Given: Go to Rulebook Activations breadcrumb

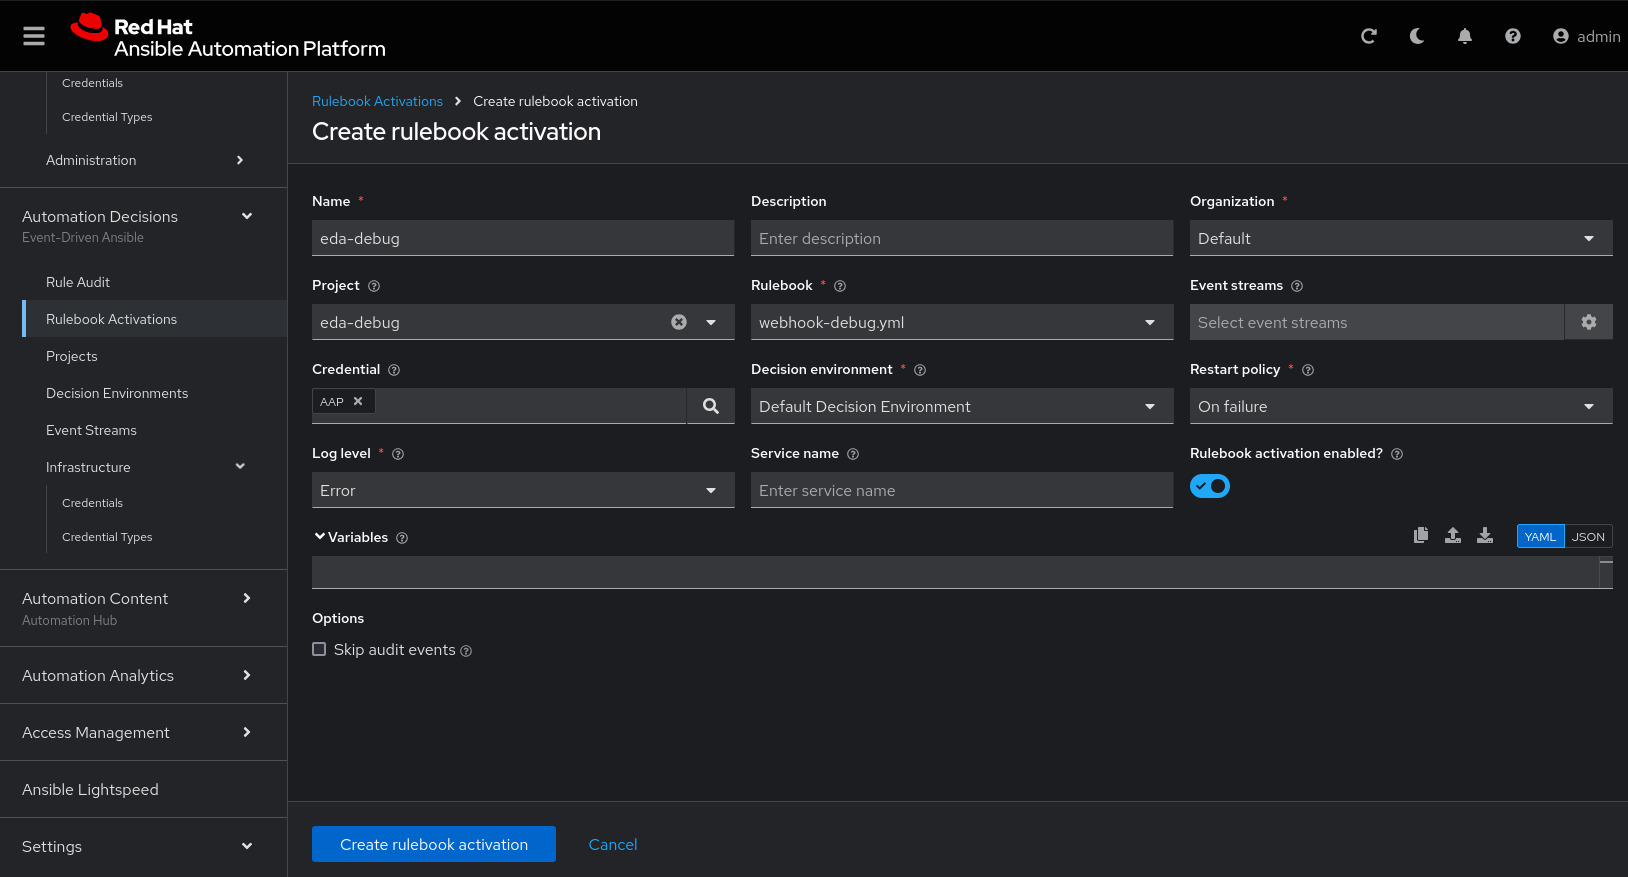Looking at the screenshot, I should click(x=377, y=101).
